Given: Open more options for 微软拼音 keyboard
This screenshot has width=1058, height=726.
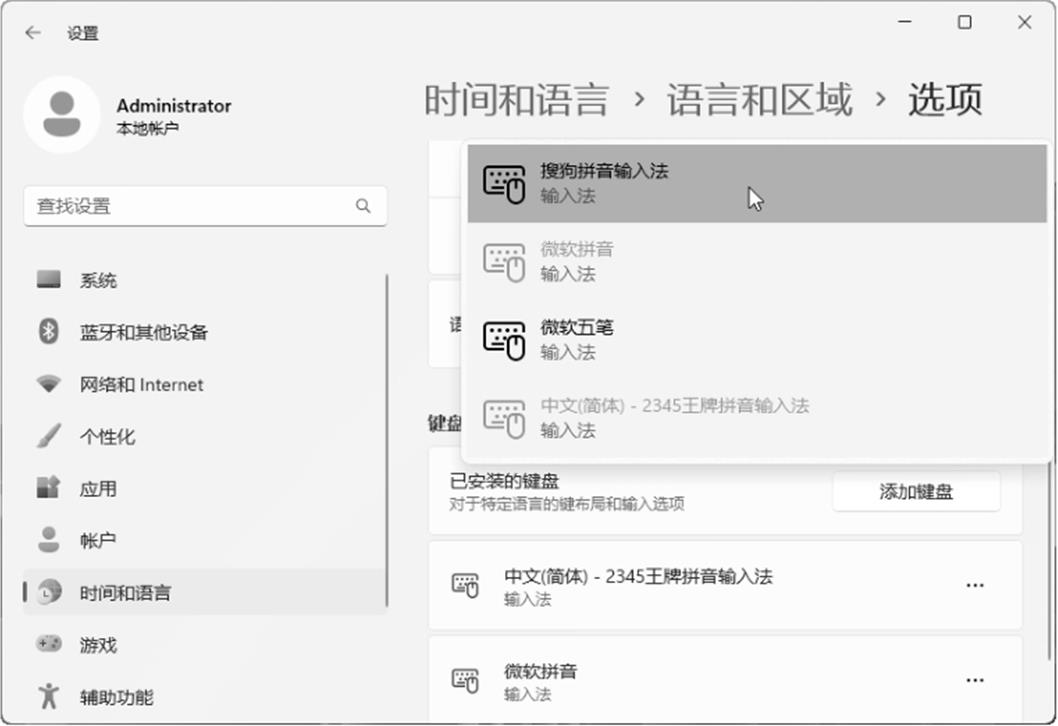Looking at the screenshot, I should click(975, 680).
